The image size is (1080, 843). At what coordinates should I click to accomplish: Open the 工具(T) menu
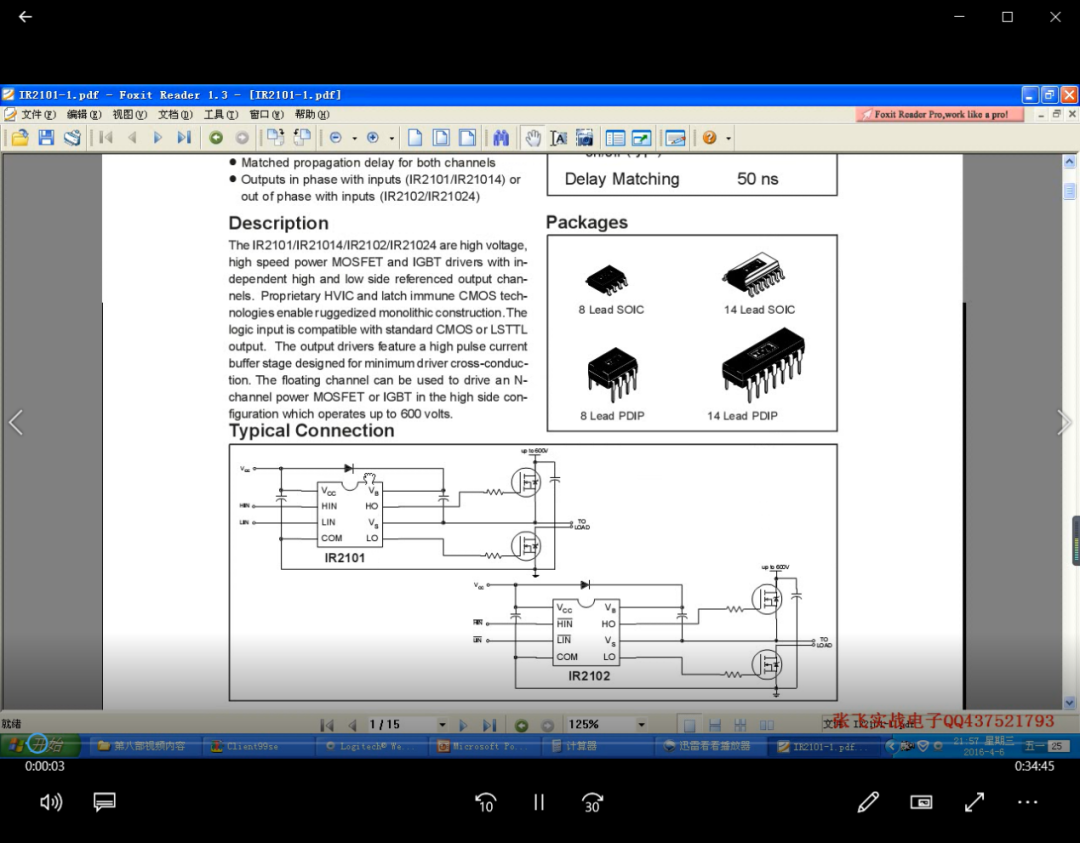(x=220, y=114)
